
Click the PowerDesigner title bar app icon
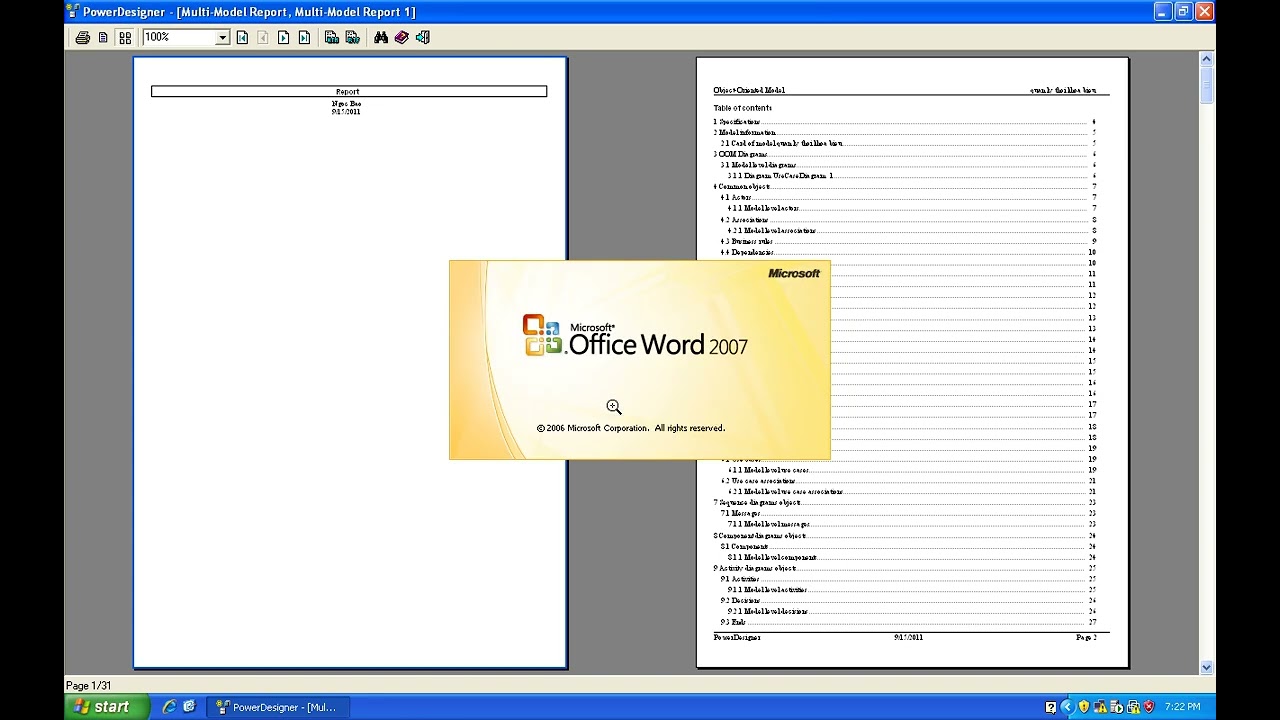point(73,11)
